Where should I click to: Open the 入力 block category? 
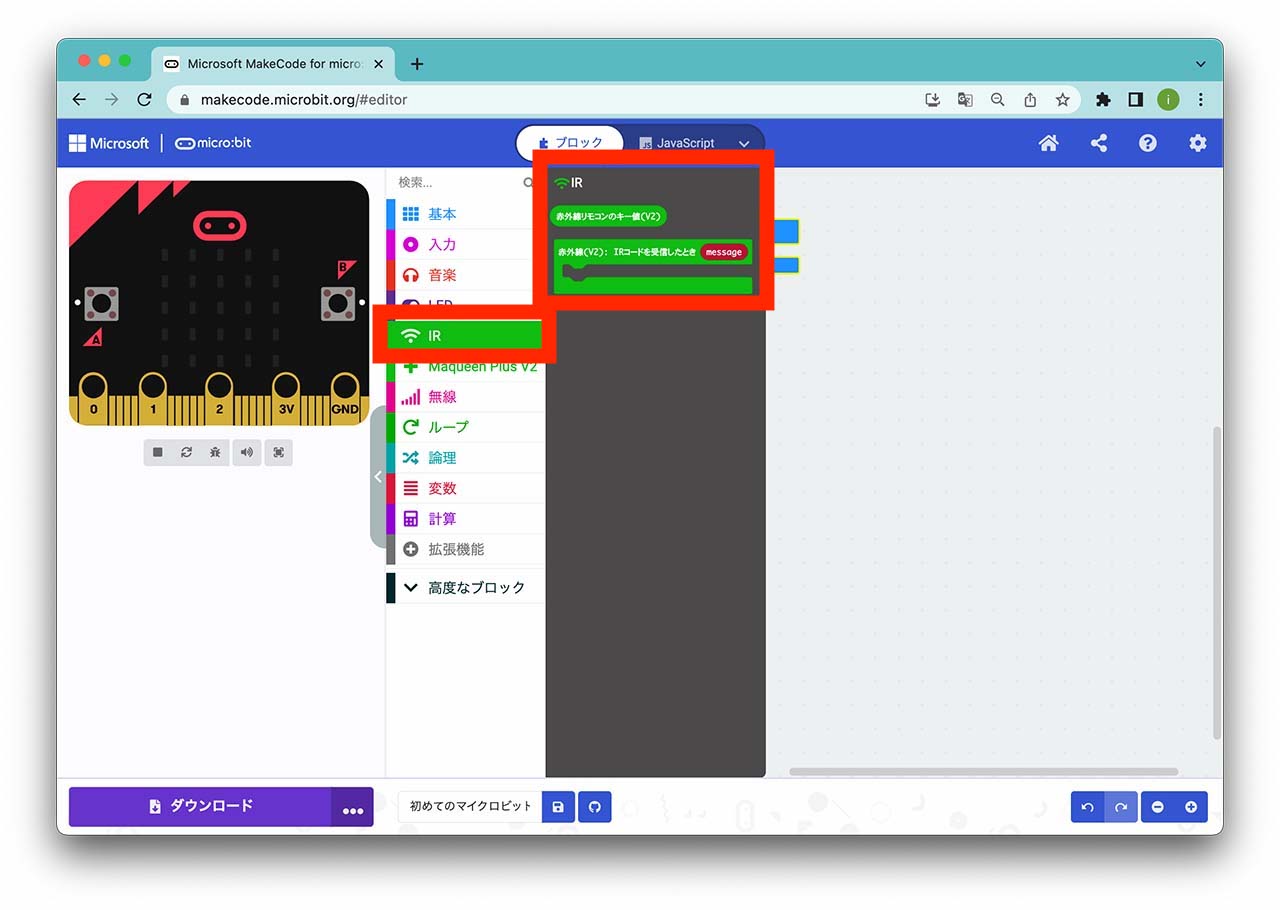(x=466, y=244)
